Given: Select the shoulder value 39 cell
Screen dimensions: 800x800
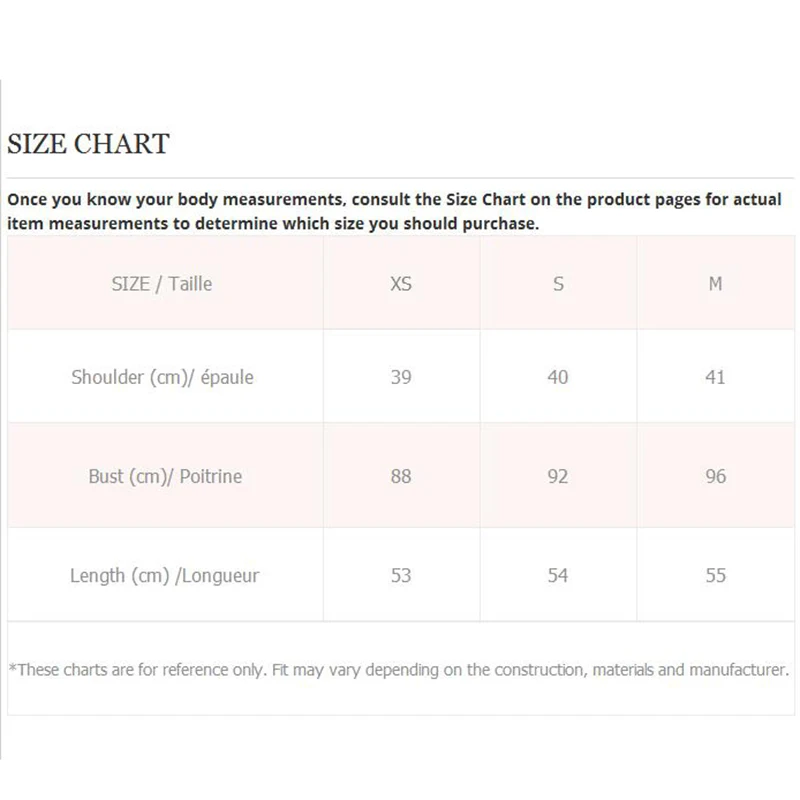Looking at the screenshot, I should (x=401, y=377).
